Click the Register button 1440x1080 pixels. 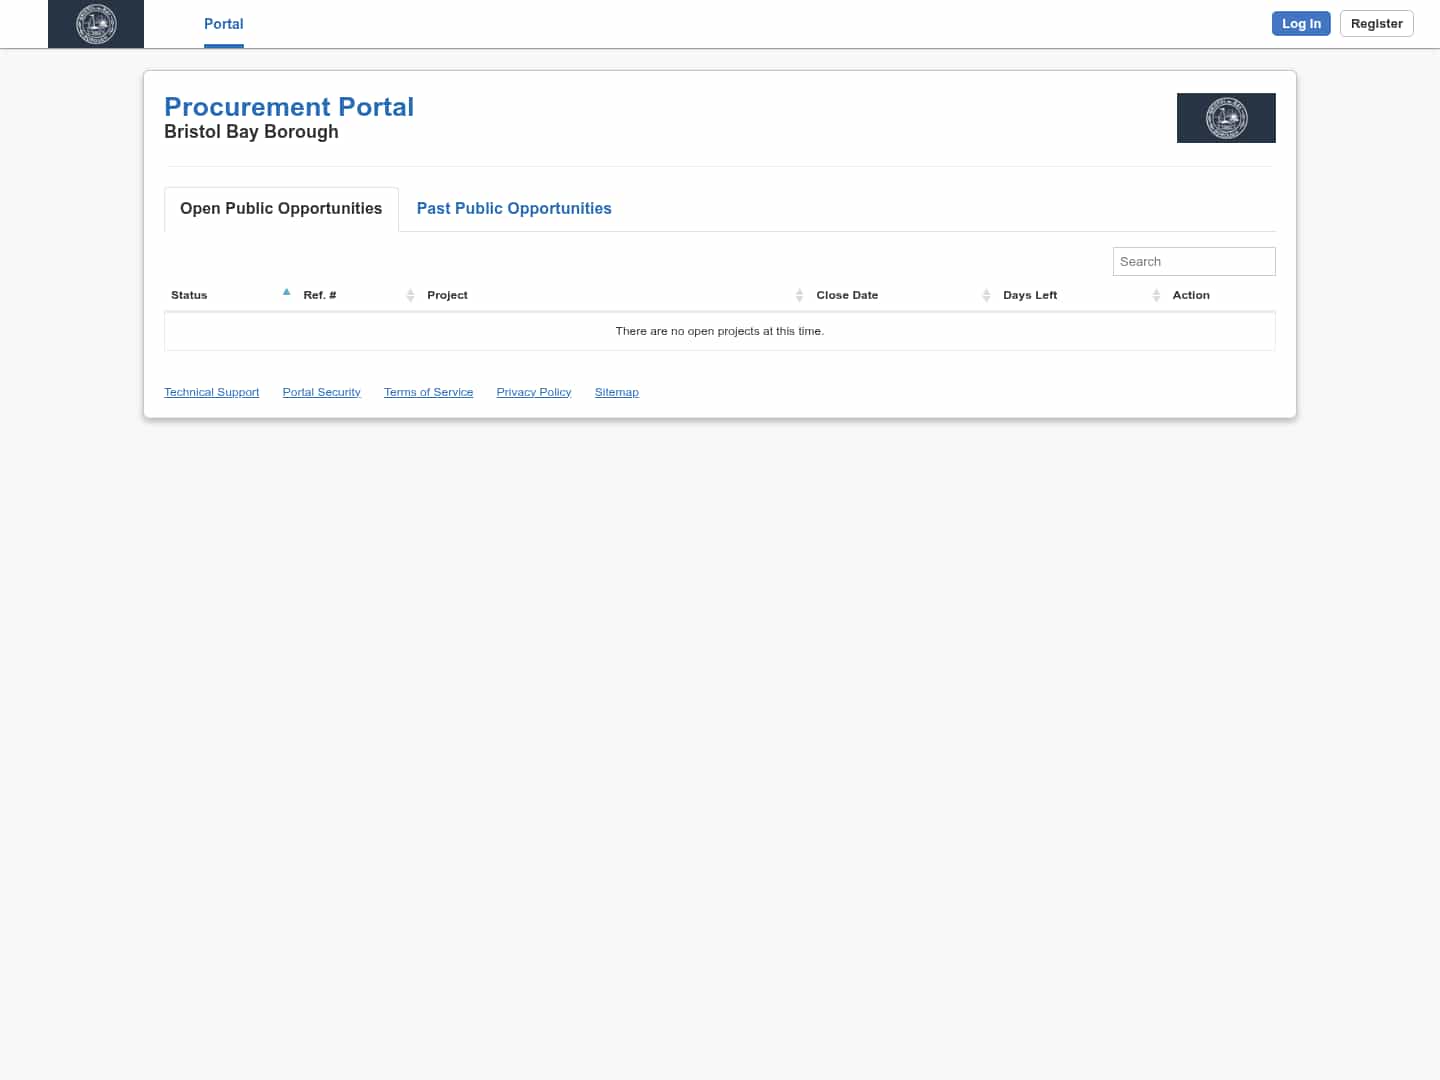(1376, 23)
